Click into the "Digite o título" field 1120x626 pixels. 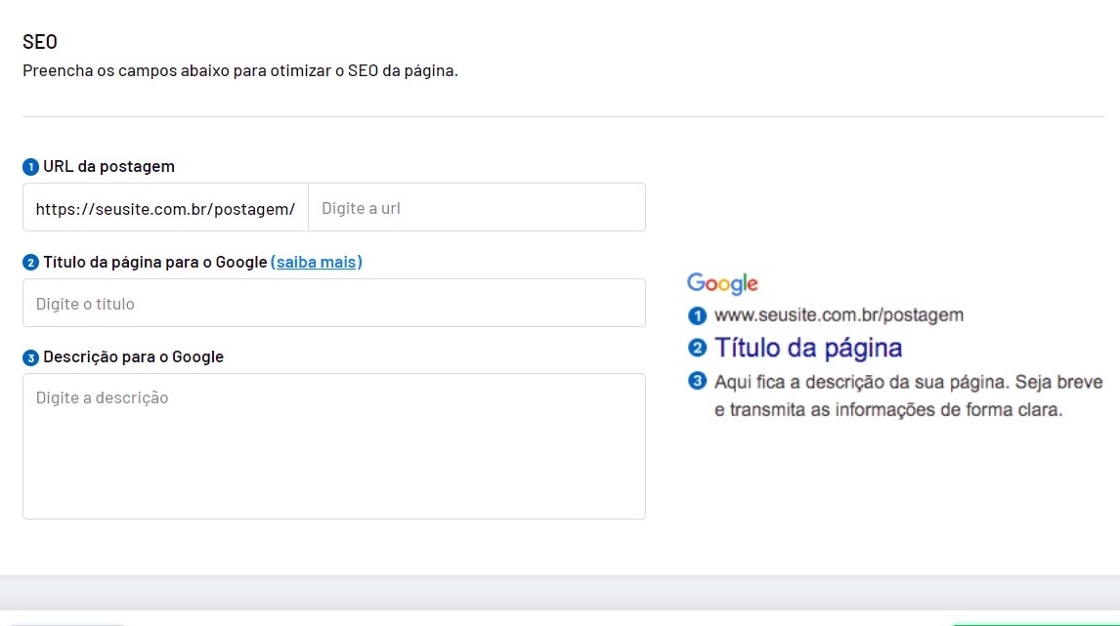(333, 303)
